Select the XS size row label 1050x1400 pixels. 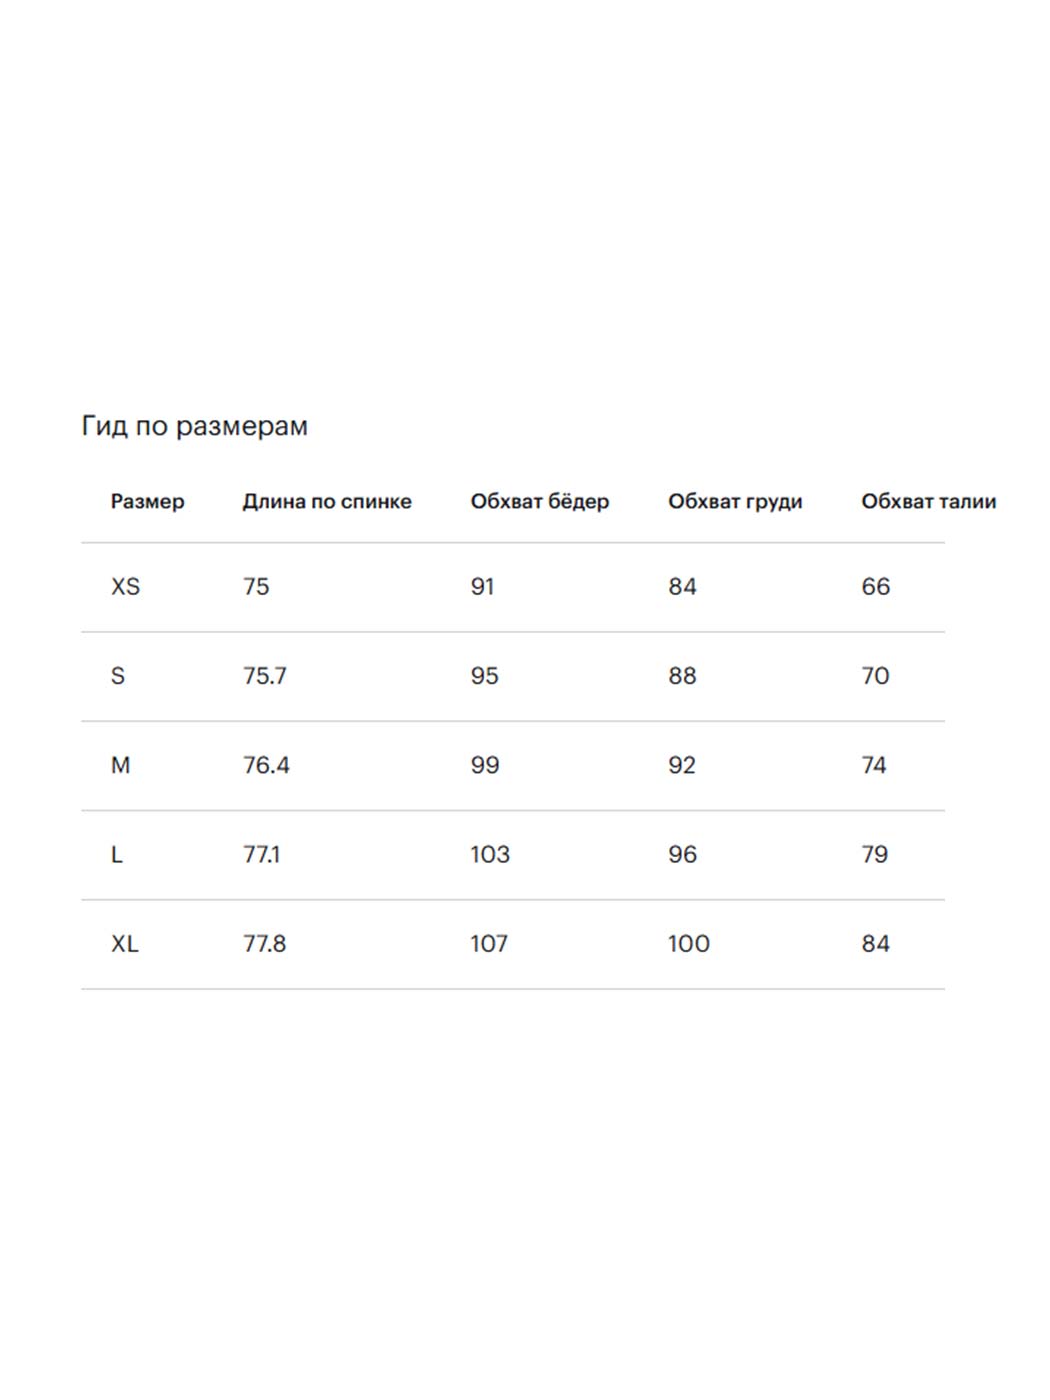125,587
